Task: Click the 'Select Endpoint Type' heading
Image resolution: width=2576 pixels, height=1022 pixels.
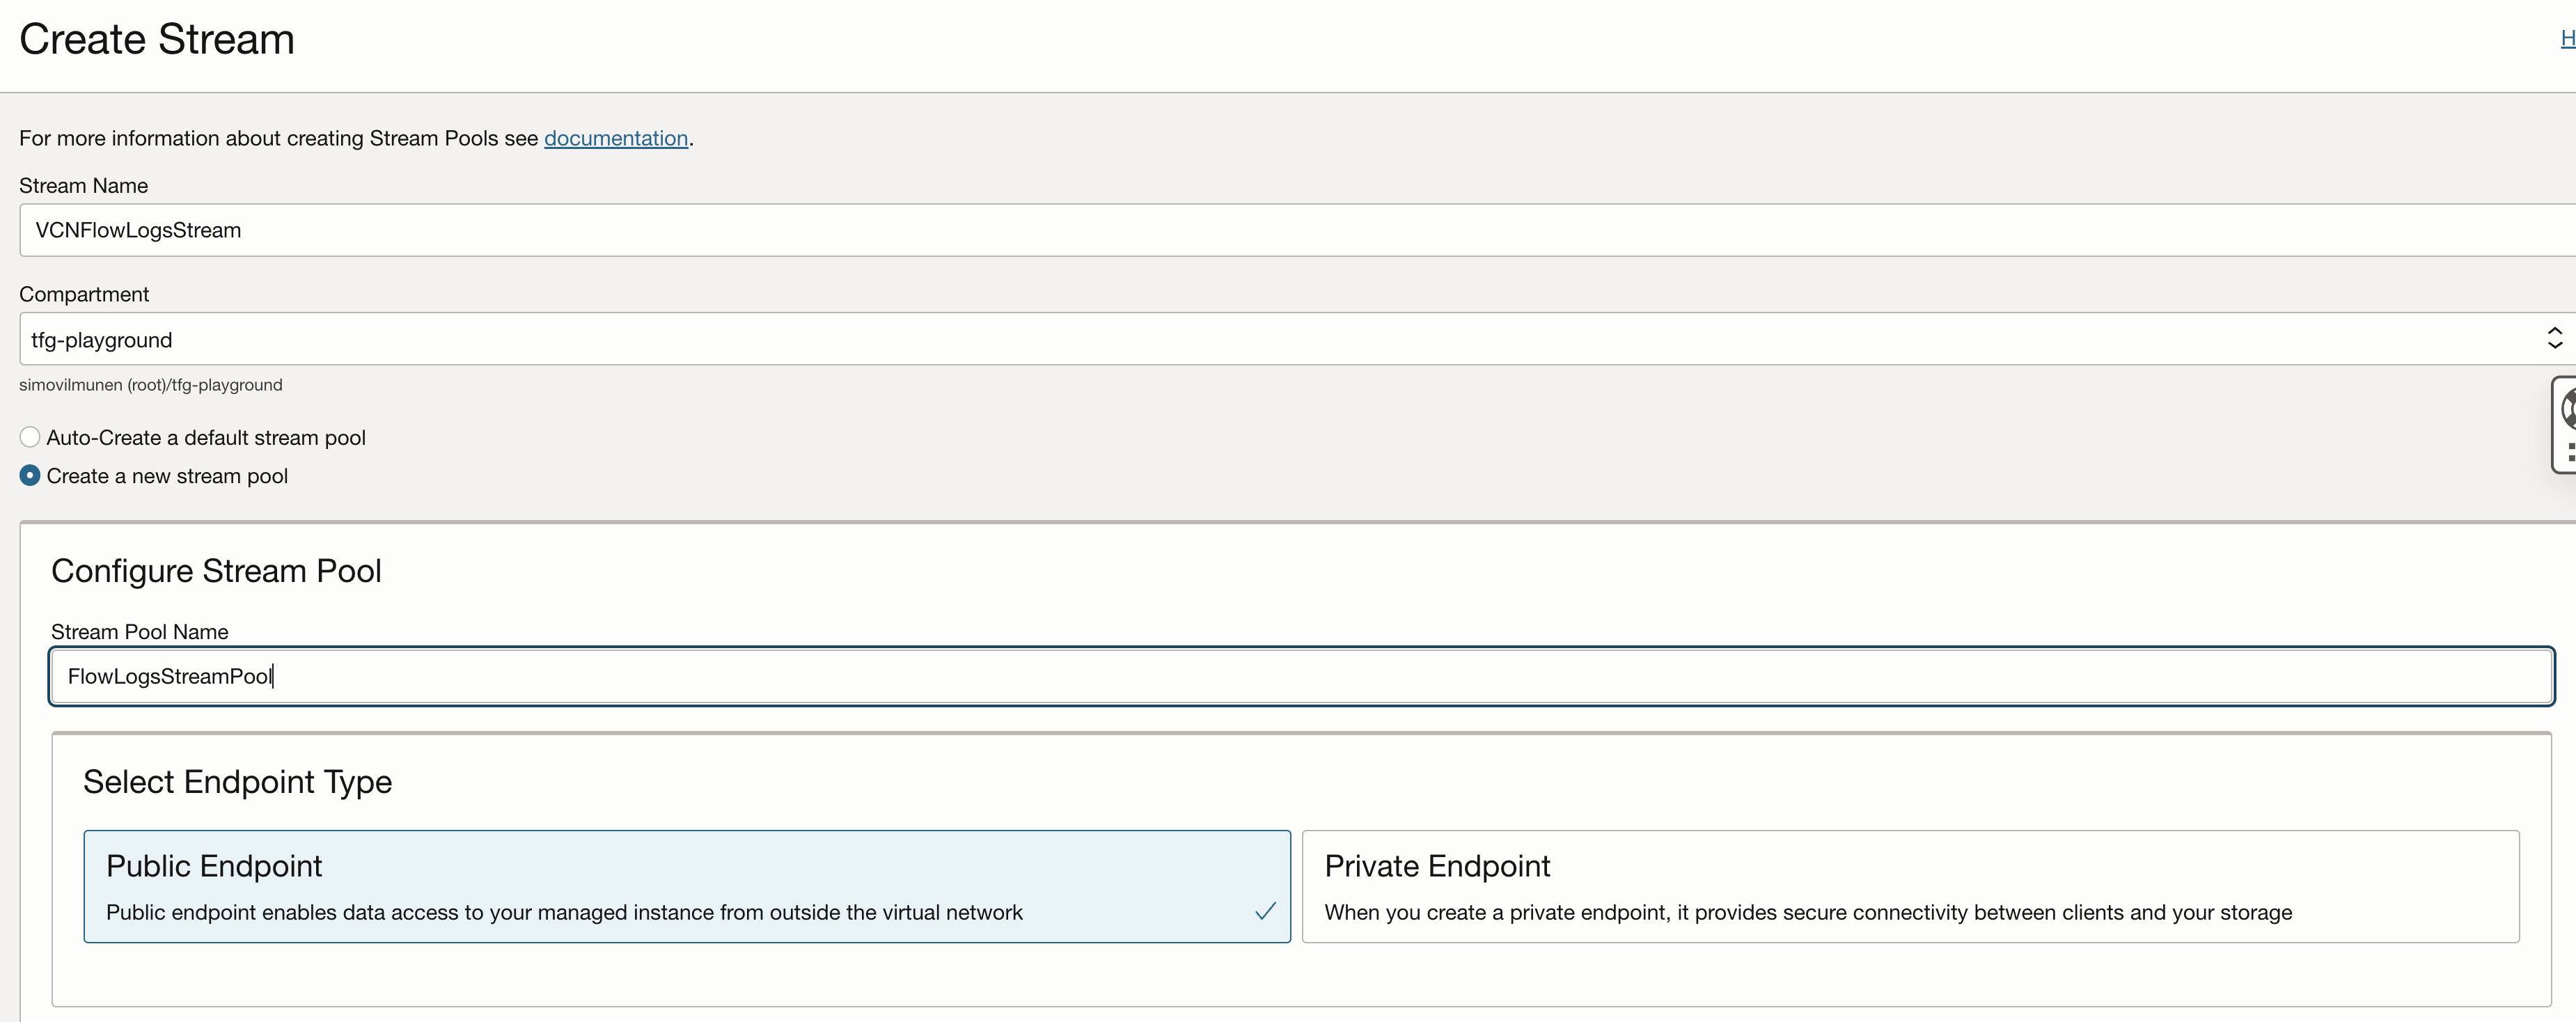Action: pos(237,782)
